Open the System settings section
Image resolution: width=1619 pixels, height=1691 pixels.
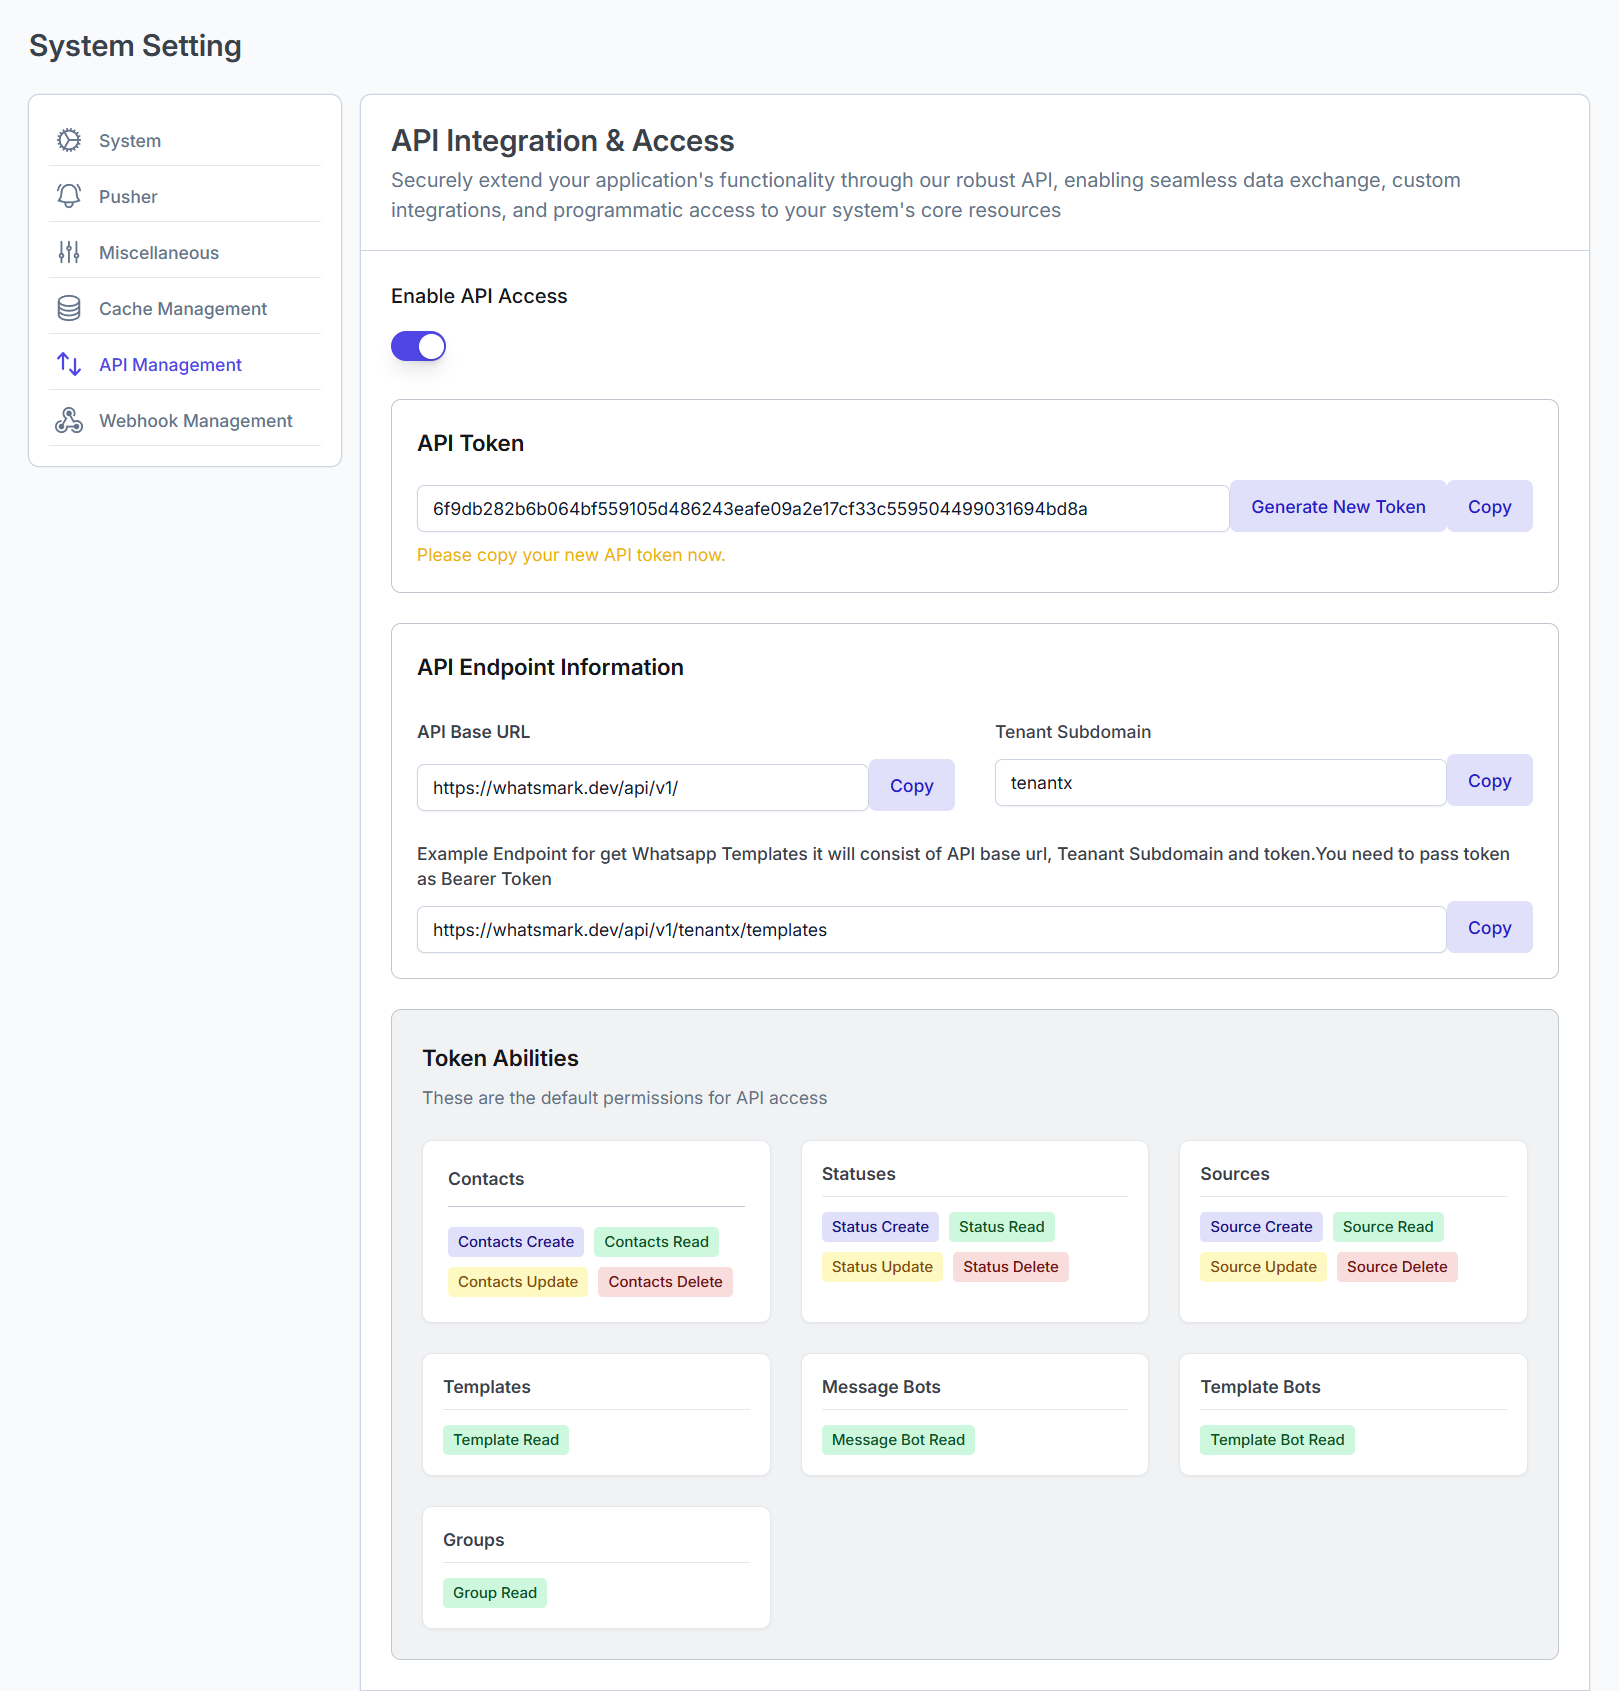[129, 140]
